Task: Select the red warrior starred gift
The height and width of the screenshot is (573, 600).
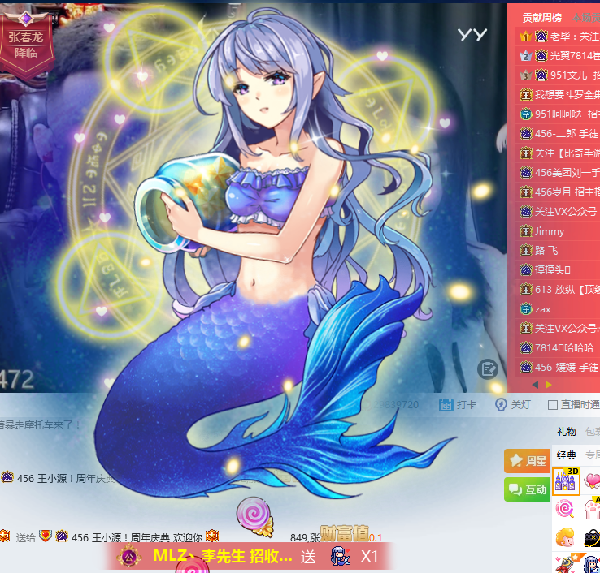Action: (567, 563)
